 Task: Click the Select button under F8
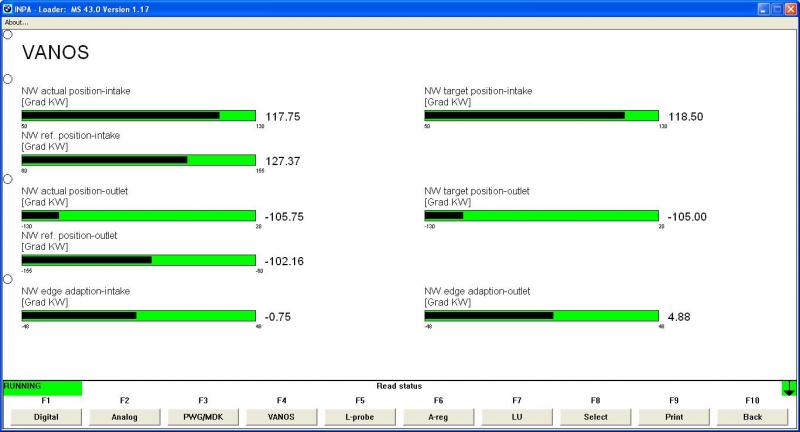tap(595, 417)
